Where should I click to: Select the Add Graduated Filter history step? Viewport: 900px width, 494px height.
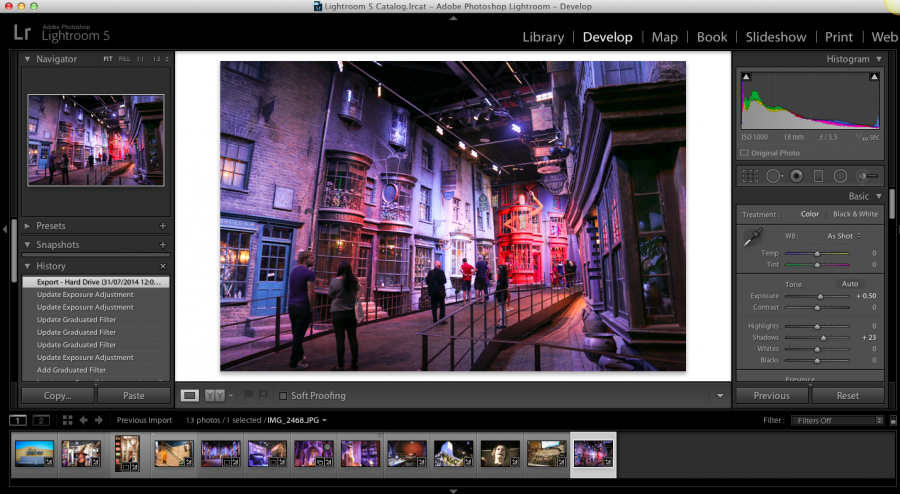(x=95, y=370)
